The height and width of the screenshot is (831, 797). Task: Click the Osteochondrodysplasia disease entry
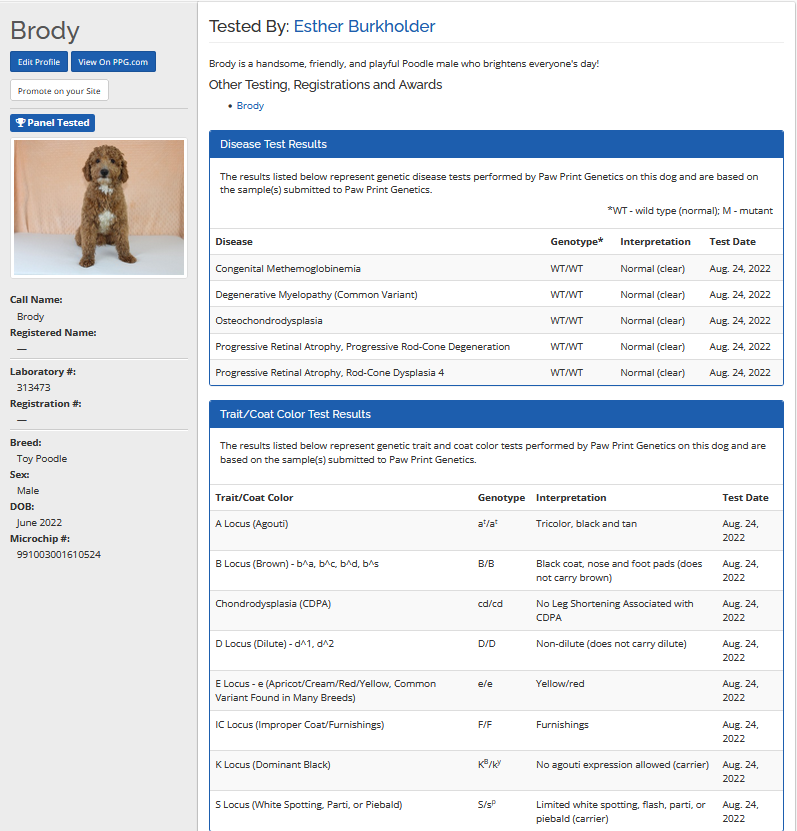tap(269, 321)
